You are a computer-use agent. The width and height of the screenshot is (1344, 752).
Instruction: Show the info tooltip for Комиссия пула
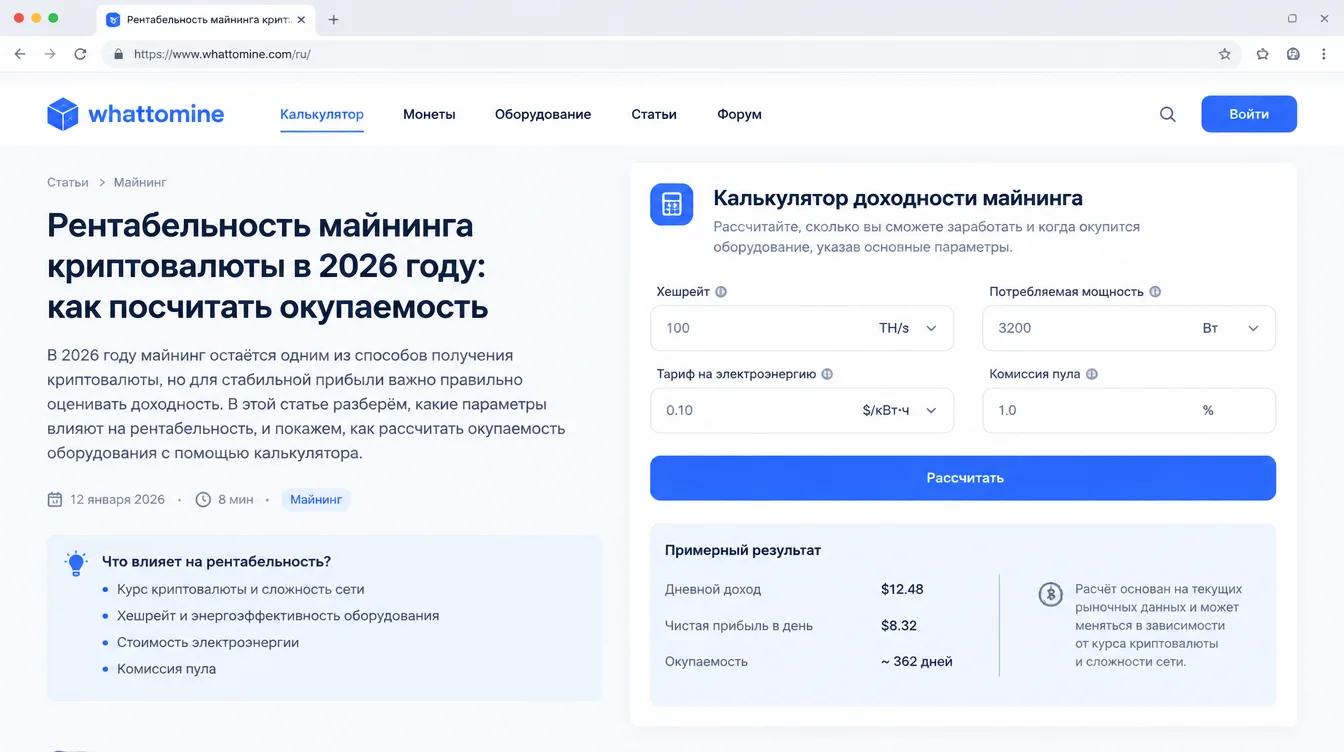click(1092, 374)
